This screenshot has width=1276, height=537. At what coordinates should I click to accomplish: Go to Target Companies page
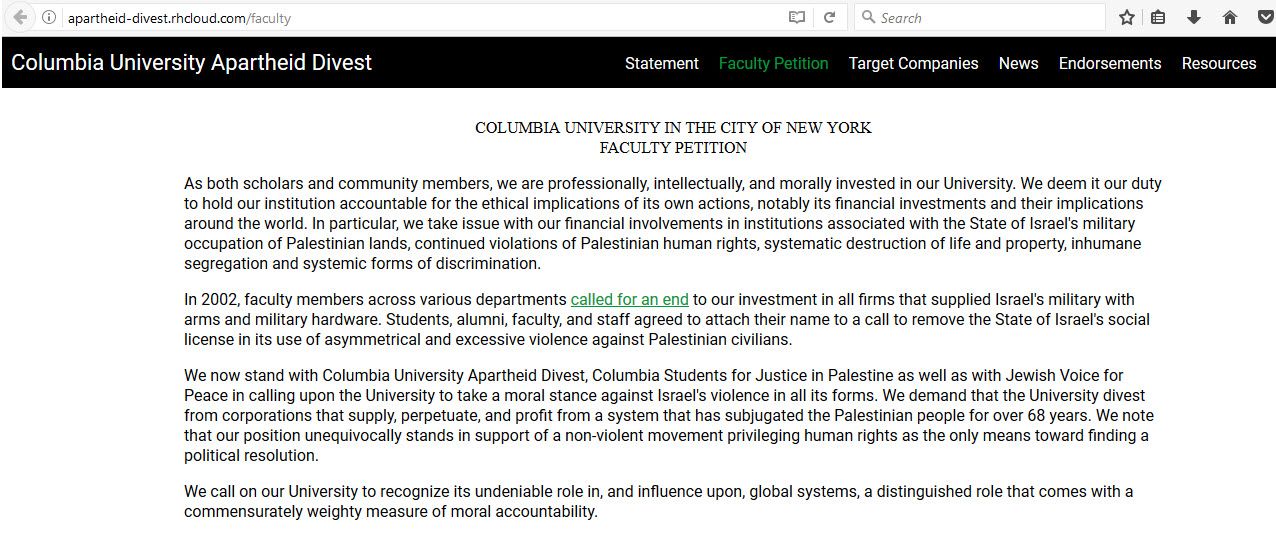(913, 63)
